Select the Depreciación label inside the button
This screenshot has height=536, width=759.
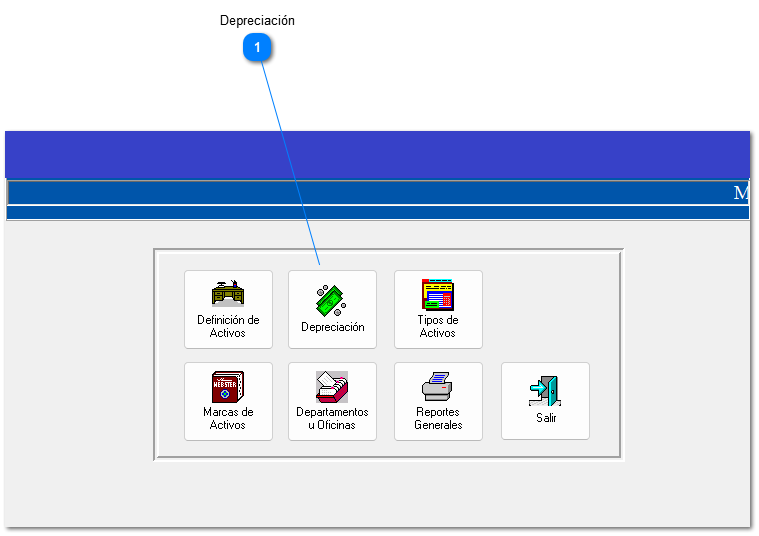(332, 327)
